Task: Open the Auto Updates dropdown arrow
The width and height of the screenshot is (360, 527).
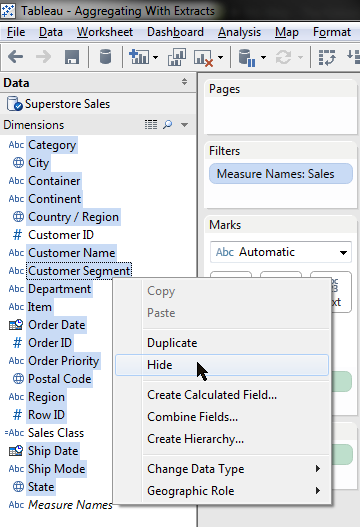Action: click(264, 57)
